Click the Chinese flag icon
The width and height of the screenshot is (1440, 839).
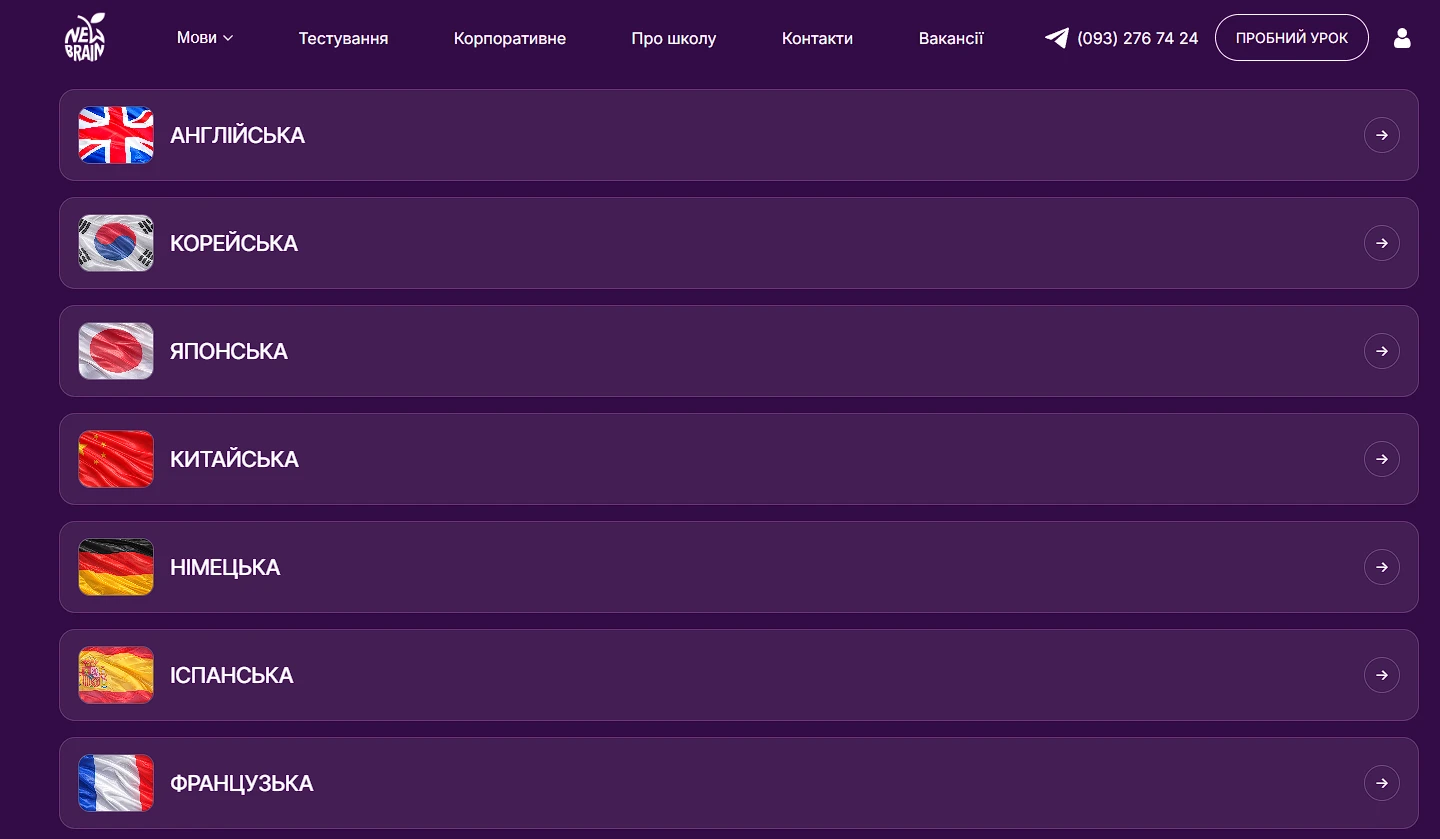(x=116, y=459)
